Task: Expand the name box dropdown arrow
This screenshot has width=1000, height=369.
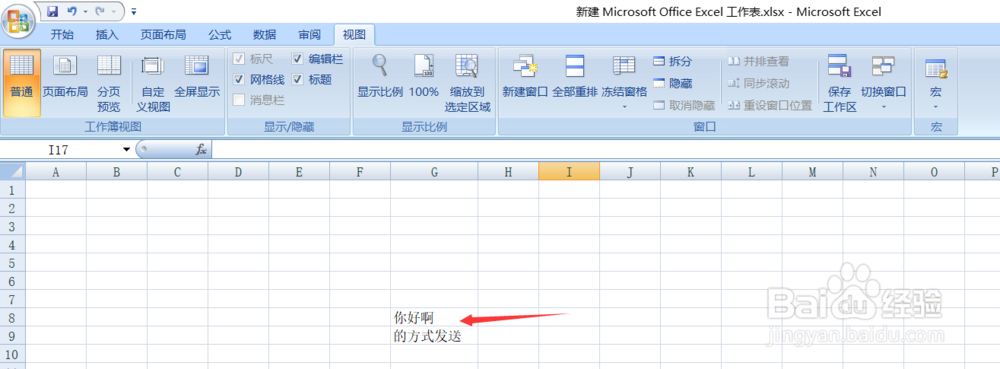Action: 126,150
